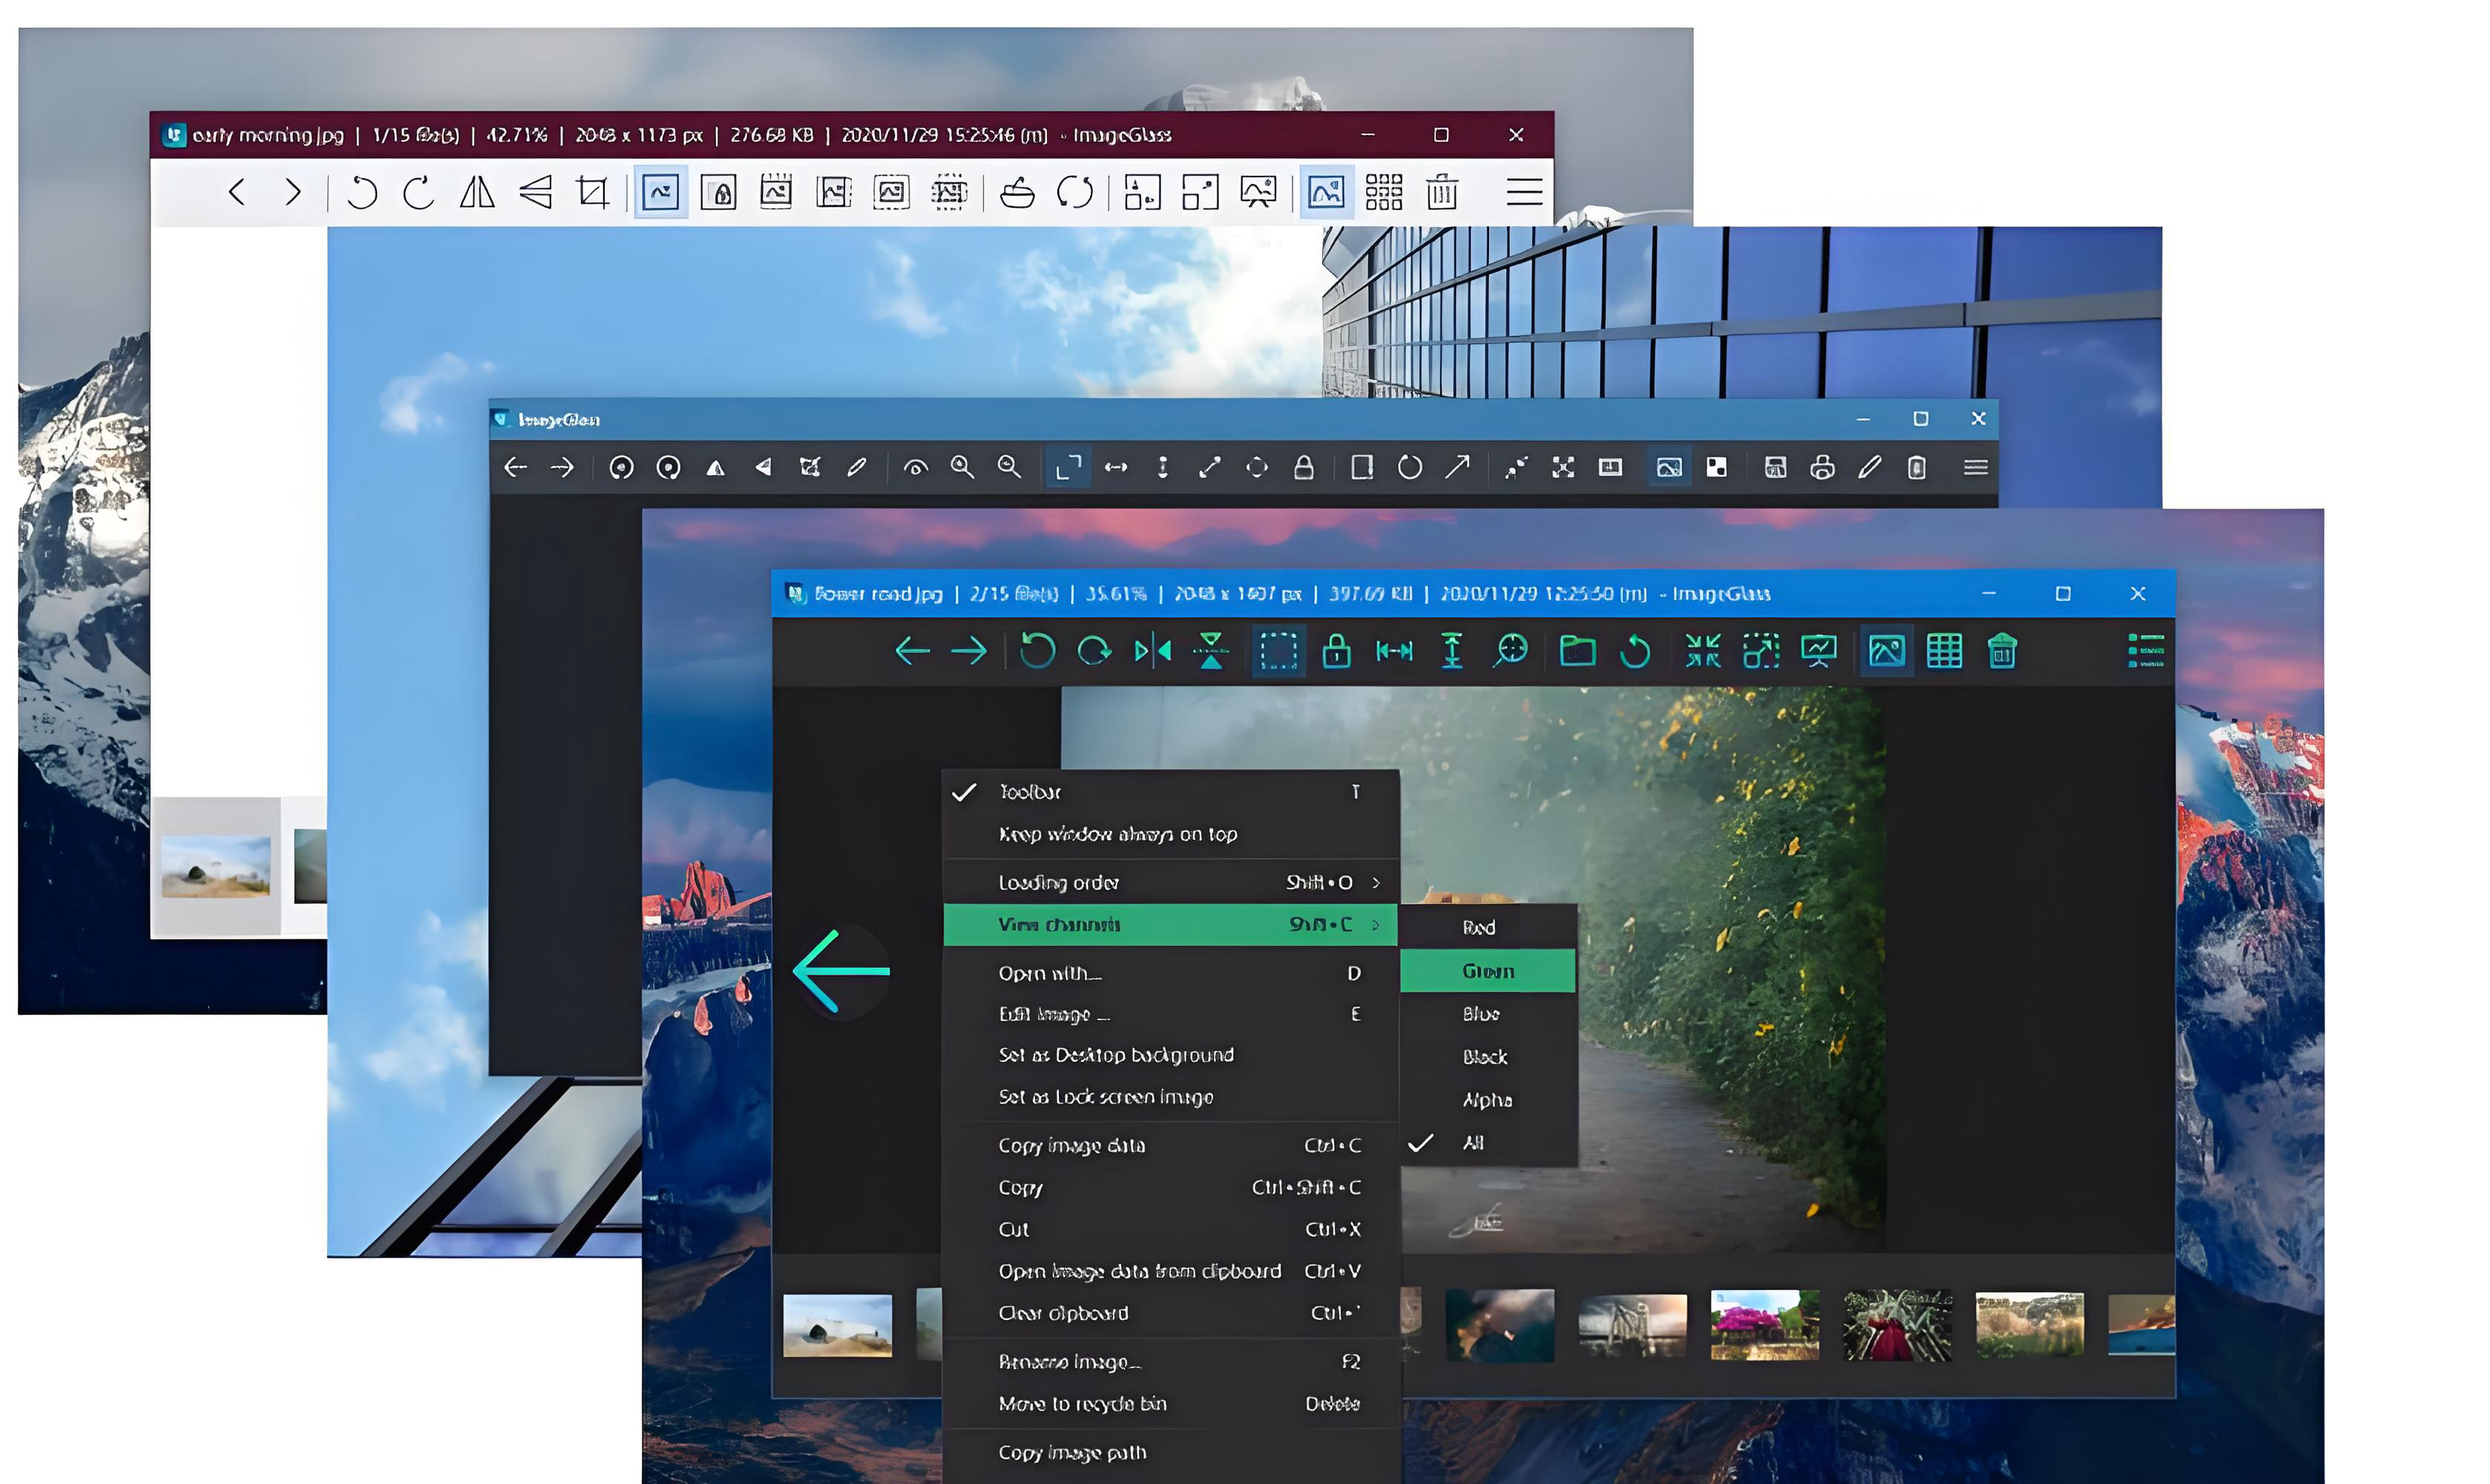Image resolution: width=2490 pixels, height=1484 pixels.
Task: Click Set as Desktop background
Action: (x=1115, y=1056)
